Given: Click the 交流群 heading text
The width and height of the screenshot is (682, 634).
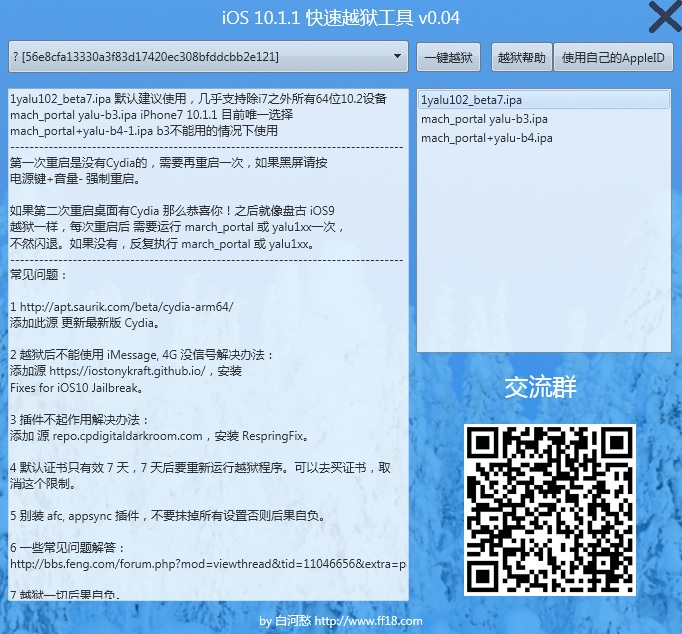Looking at the screenshot, I should coord(541,387).
